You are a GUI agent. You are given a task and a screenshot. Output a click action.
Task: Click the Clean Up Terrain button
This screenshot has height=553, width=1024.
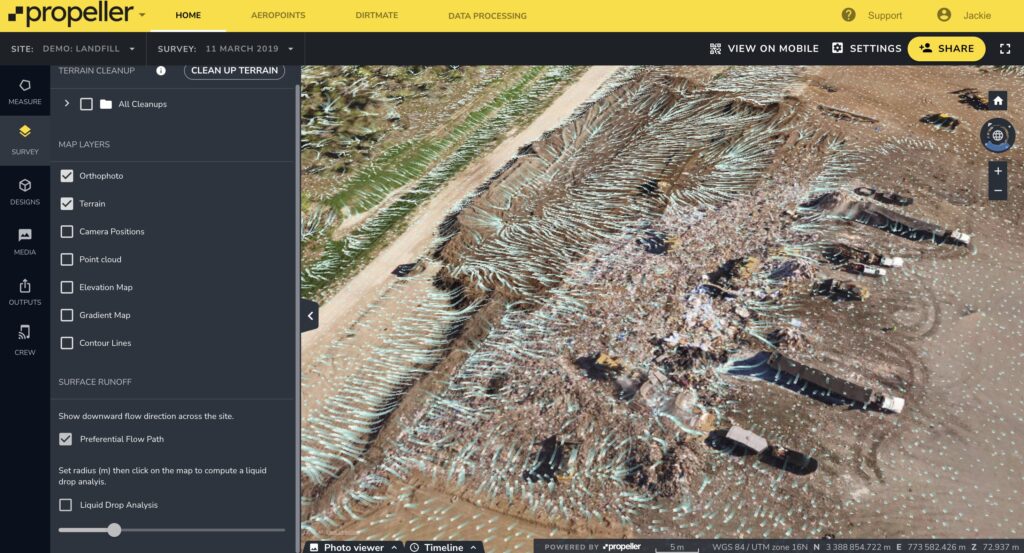[234, 71]
